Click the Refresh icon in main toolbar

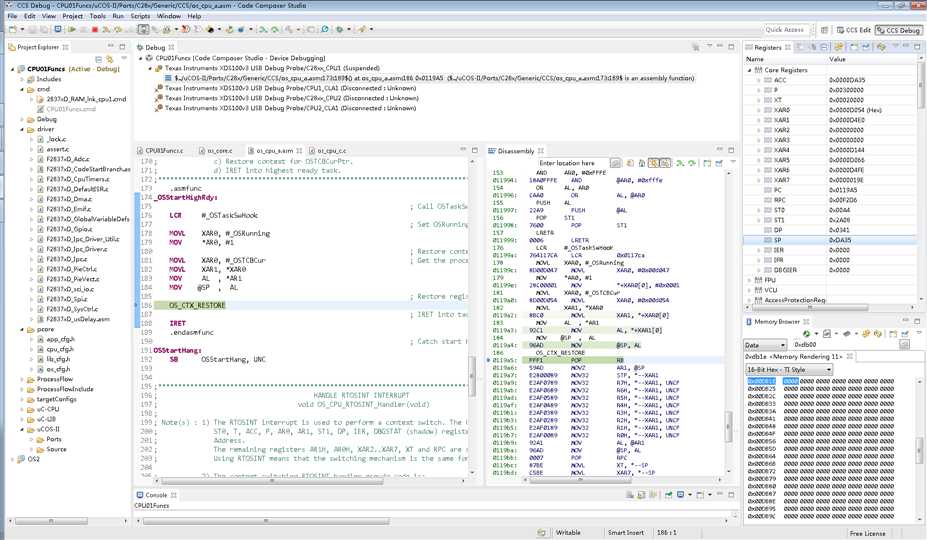pyautogui.click(x=325, y=29)
